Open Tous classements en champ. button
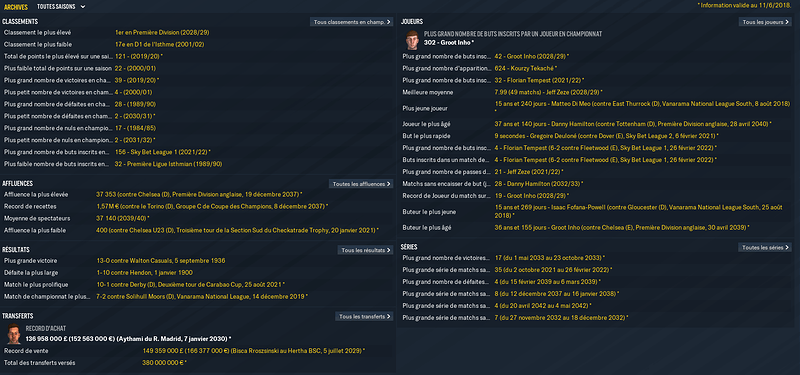The width and height of the screenshot is (800, 375). (x=352, y=22)
